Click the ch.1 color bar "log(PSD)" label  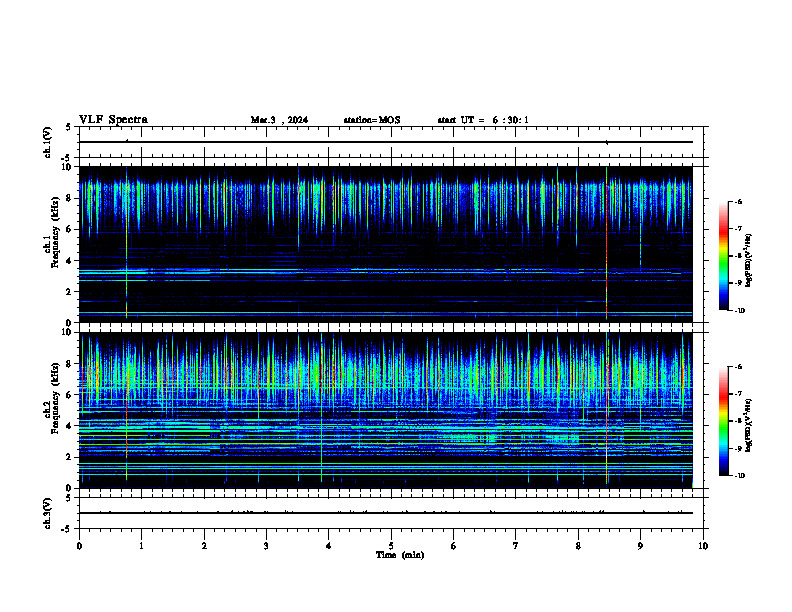tap(749, 260)
